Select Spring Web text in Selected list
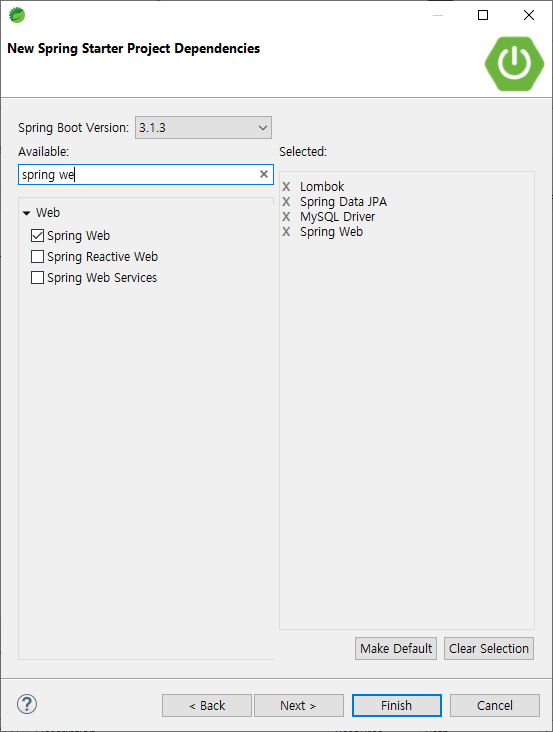 pos(331,232)
